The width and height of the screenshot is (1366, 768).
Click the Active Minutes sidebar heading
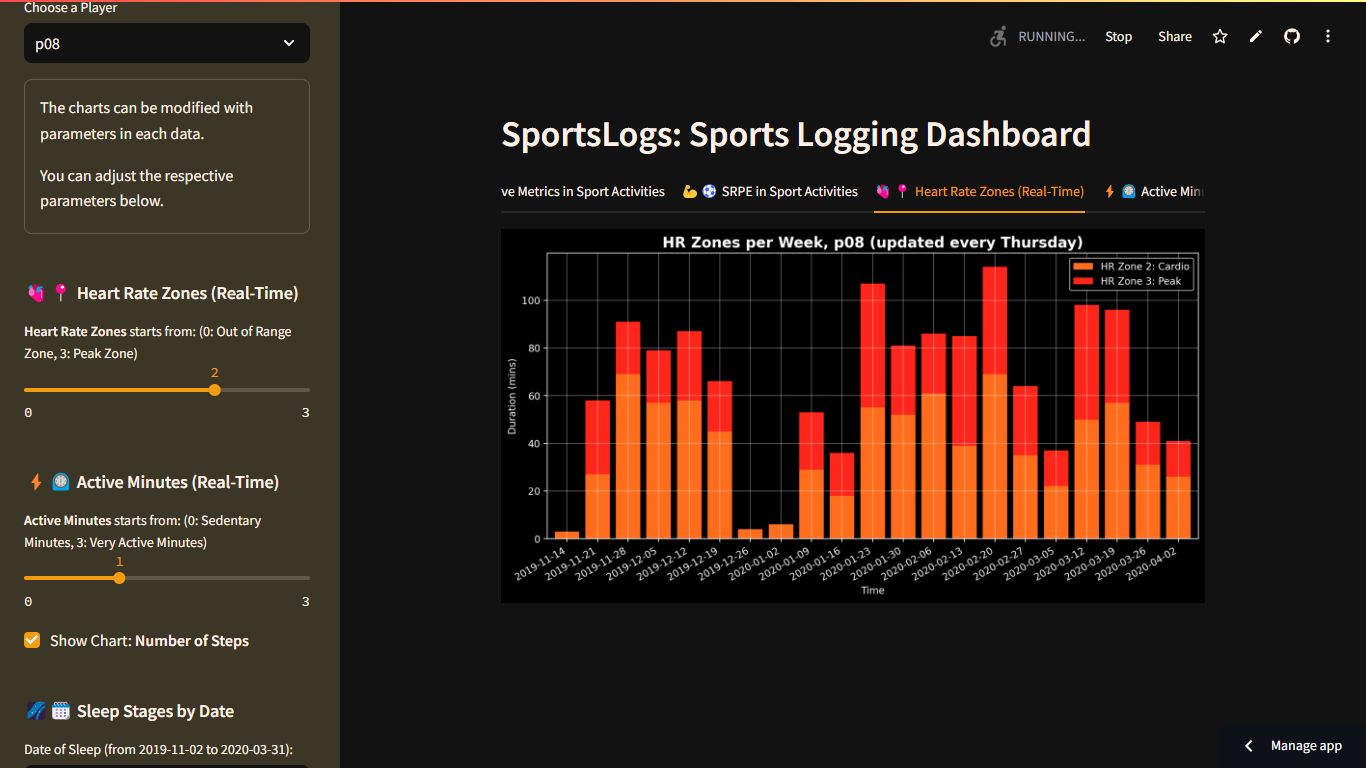pos(151,482)
